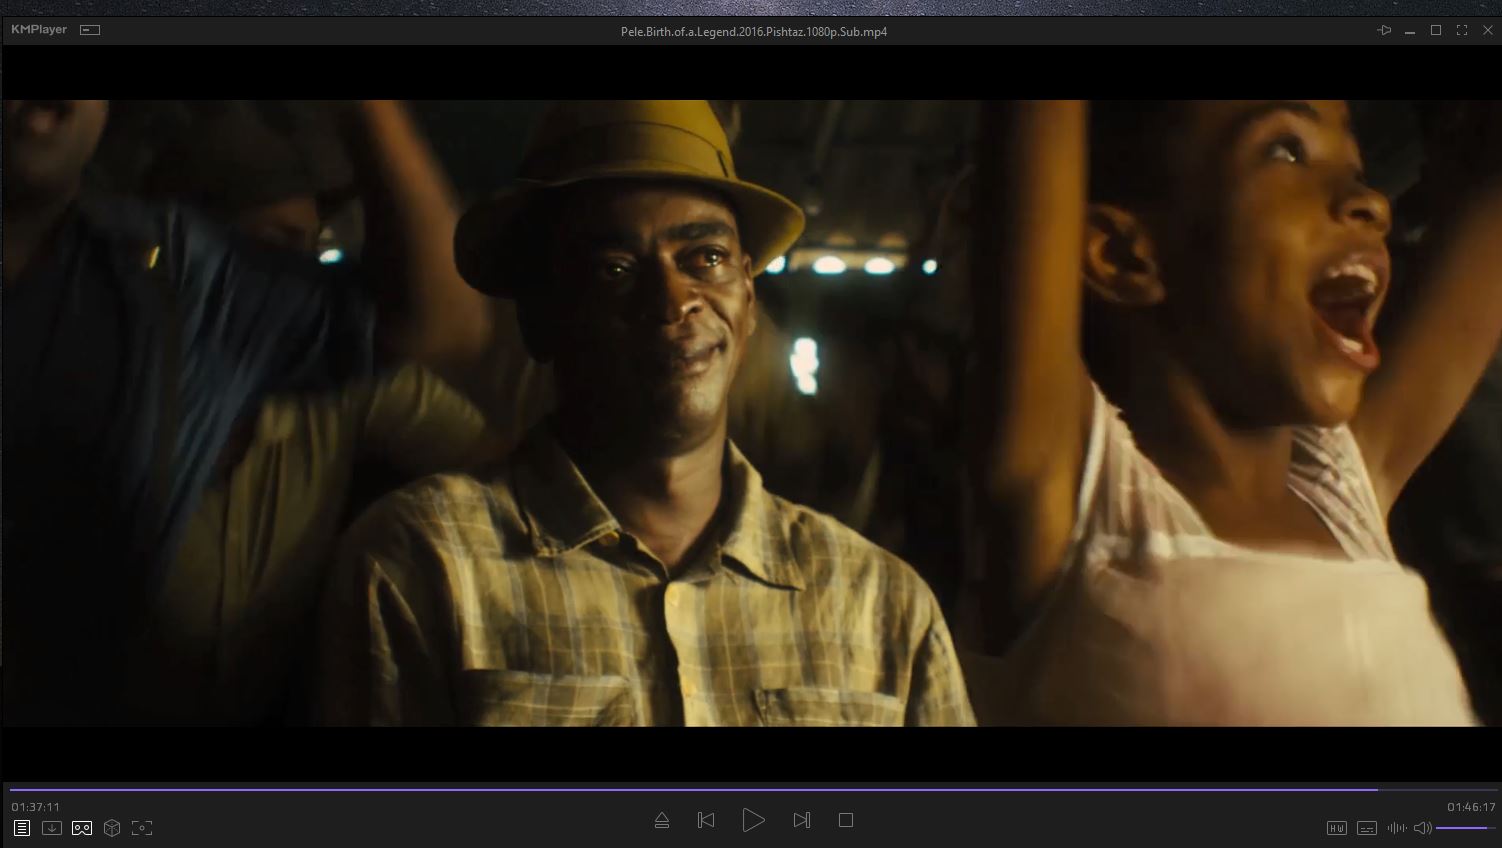Click the compact mode icon beside KMPlayer
The width and height of the screenshot is (1502, 848).
90,30
